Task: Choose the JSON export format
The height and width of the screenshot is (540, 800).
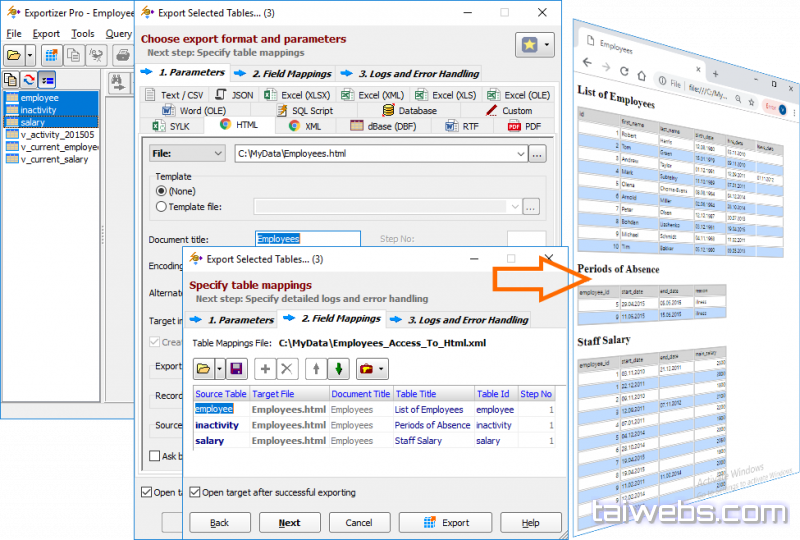Action: tap(235, 95)
